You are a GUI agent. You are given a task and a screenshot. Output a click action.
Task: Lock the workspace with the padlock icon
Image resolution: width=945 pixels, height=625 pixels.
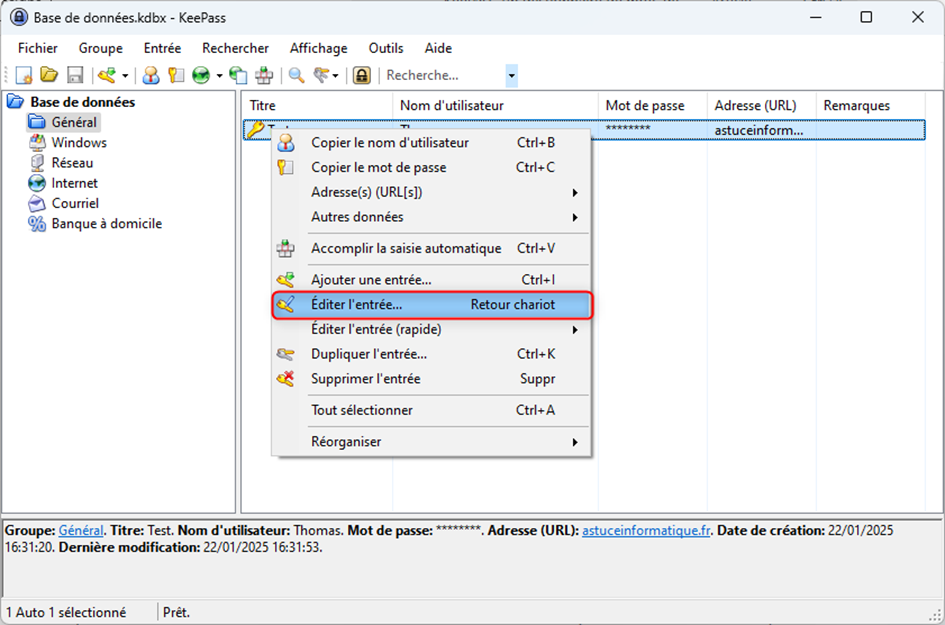point(360,75)
